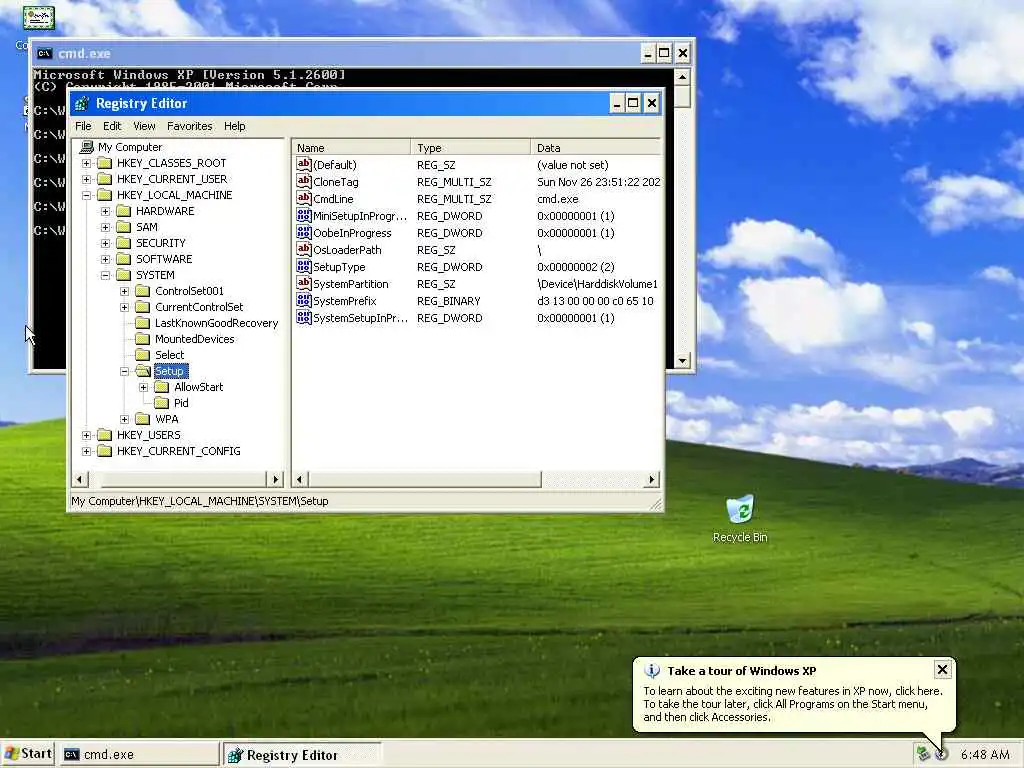Expand the SAM key
Viewport: 1024px width, 768px height.
tap(105, 227)
